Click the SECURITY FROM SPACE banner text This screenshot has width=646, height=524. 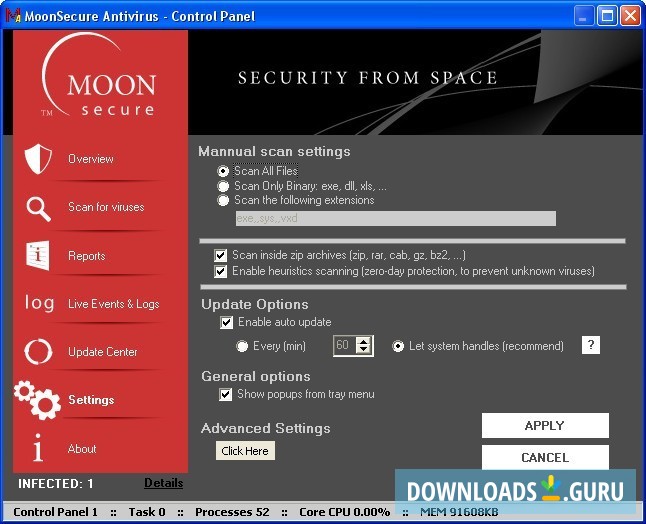coord(367,78)
